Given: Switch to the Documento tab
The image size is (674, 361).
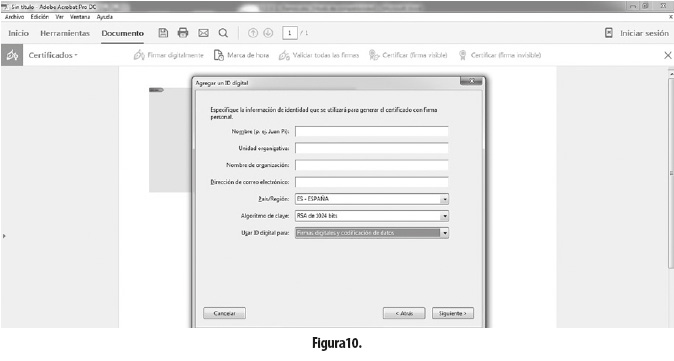Looking at the screenshot, I should click(x=123, y=33).
